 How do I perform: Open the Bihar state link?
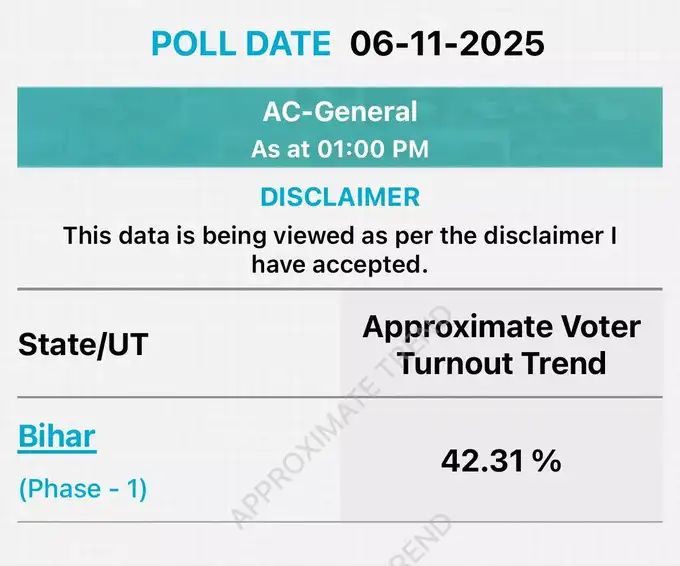click(57, 437)
